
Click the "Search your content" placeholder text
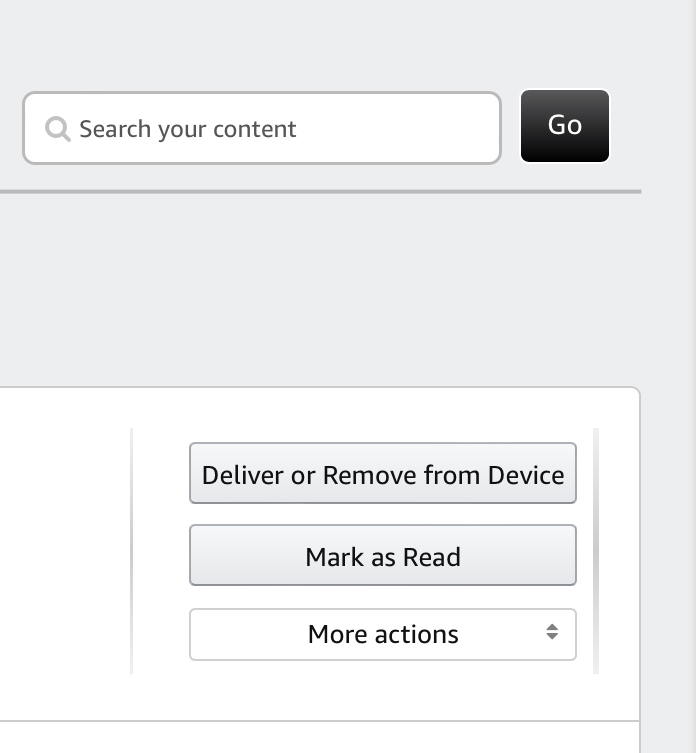click(x=188, y=129)
